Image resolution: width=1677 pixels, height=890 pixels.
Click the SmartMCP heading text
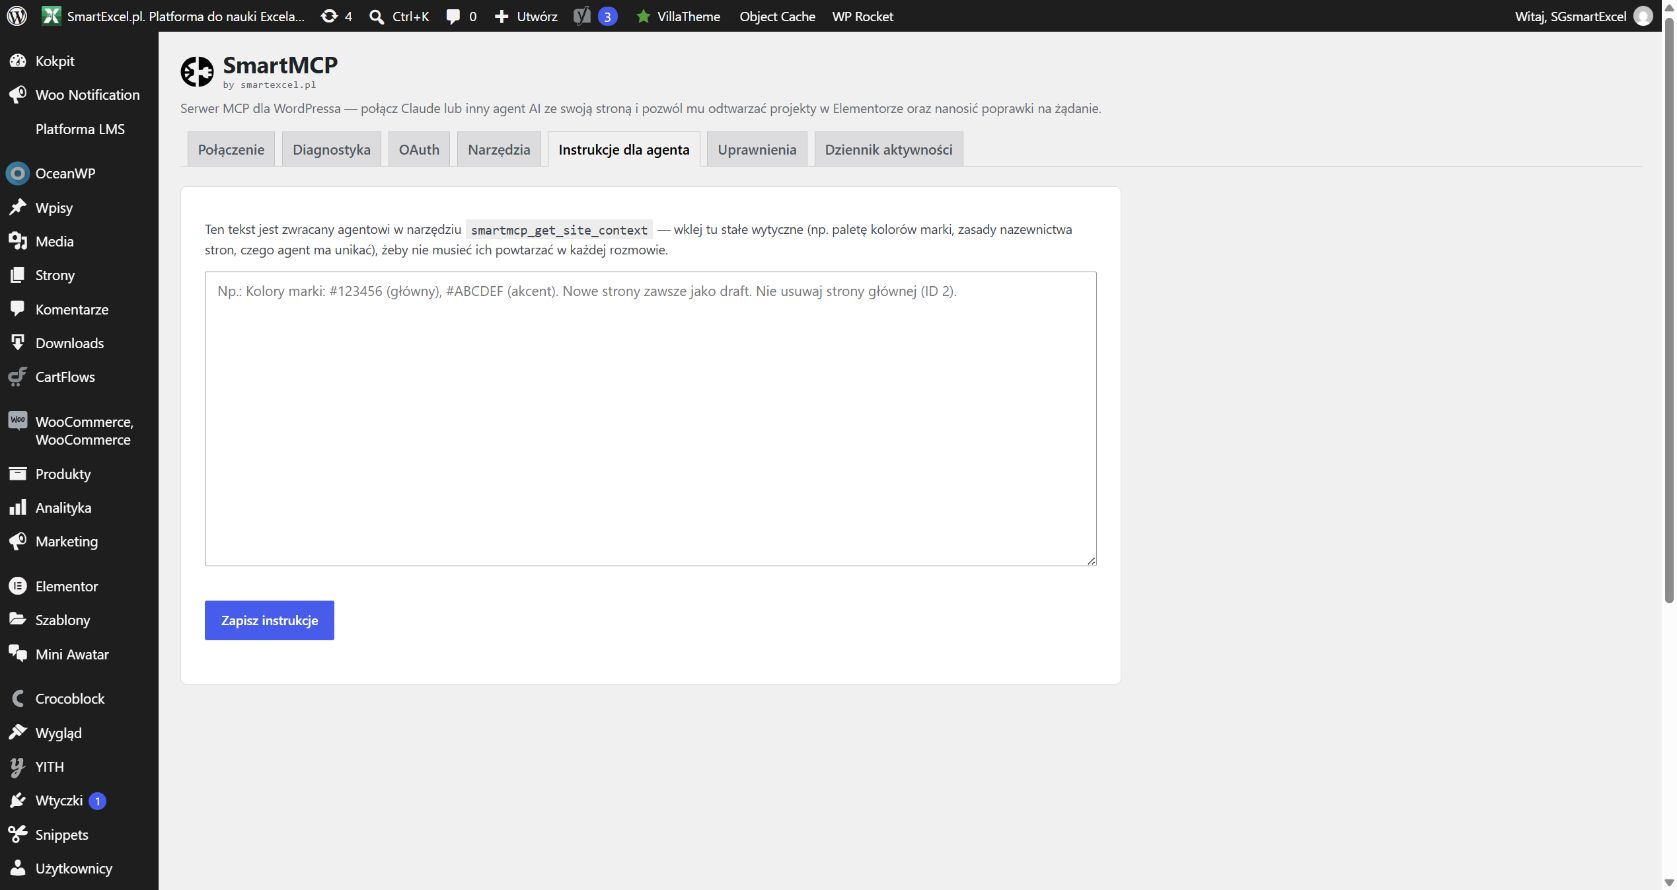point(280,65)
